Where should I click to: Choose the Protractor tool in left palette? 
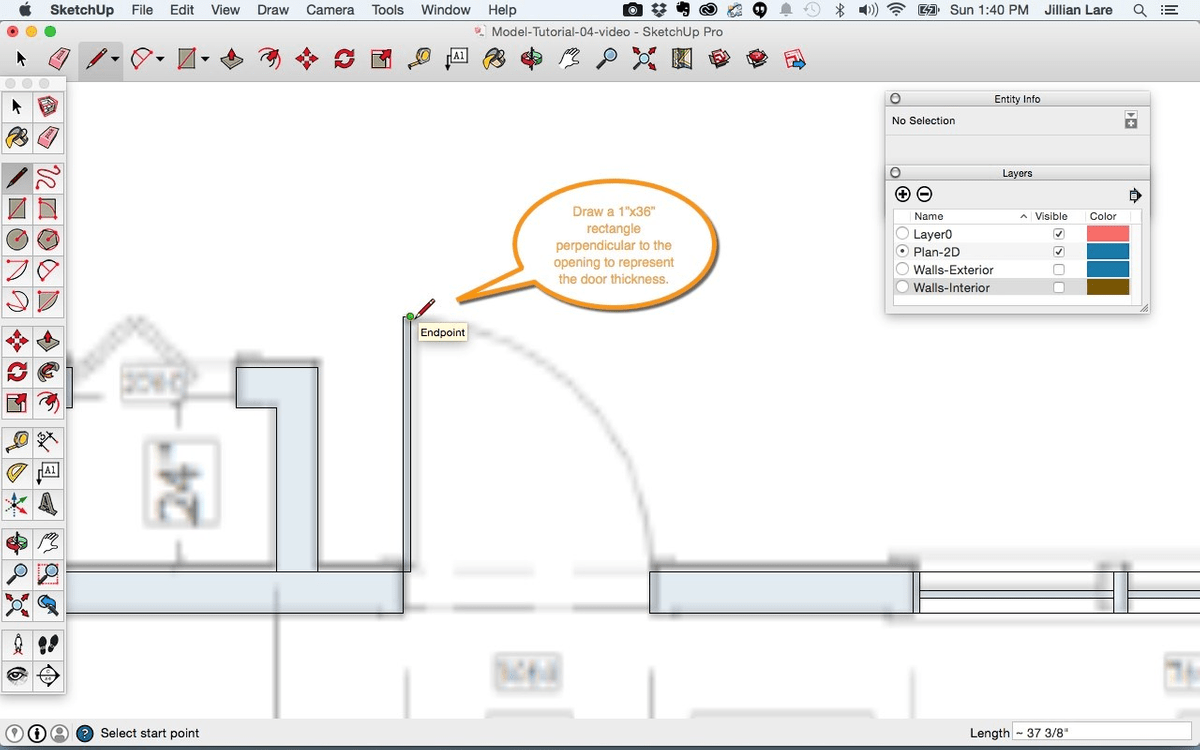tap(17, 473)
